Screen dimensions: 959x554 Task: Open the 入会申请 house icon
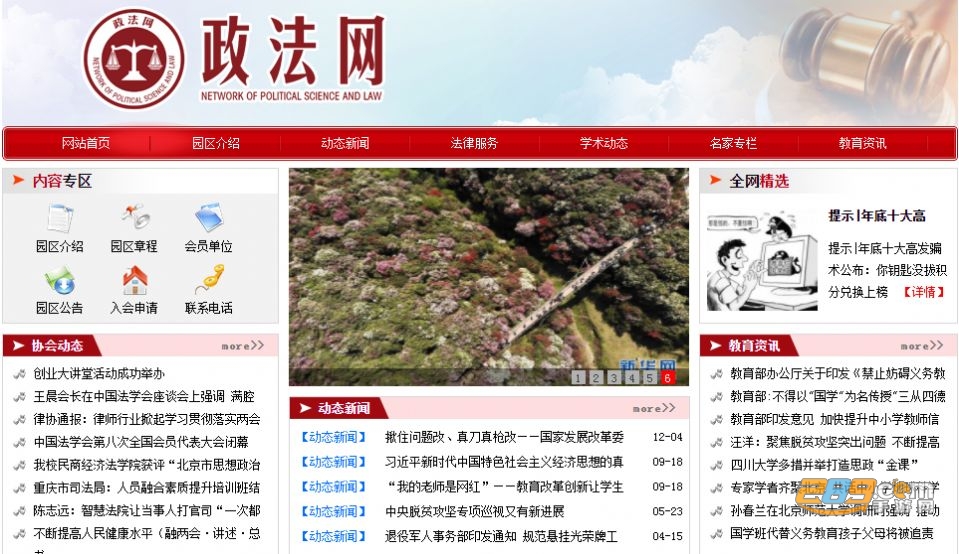click(134, 279)
